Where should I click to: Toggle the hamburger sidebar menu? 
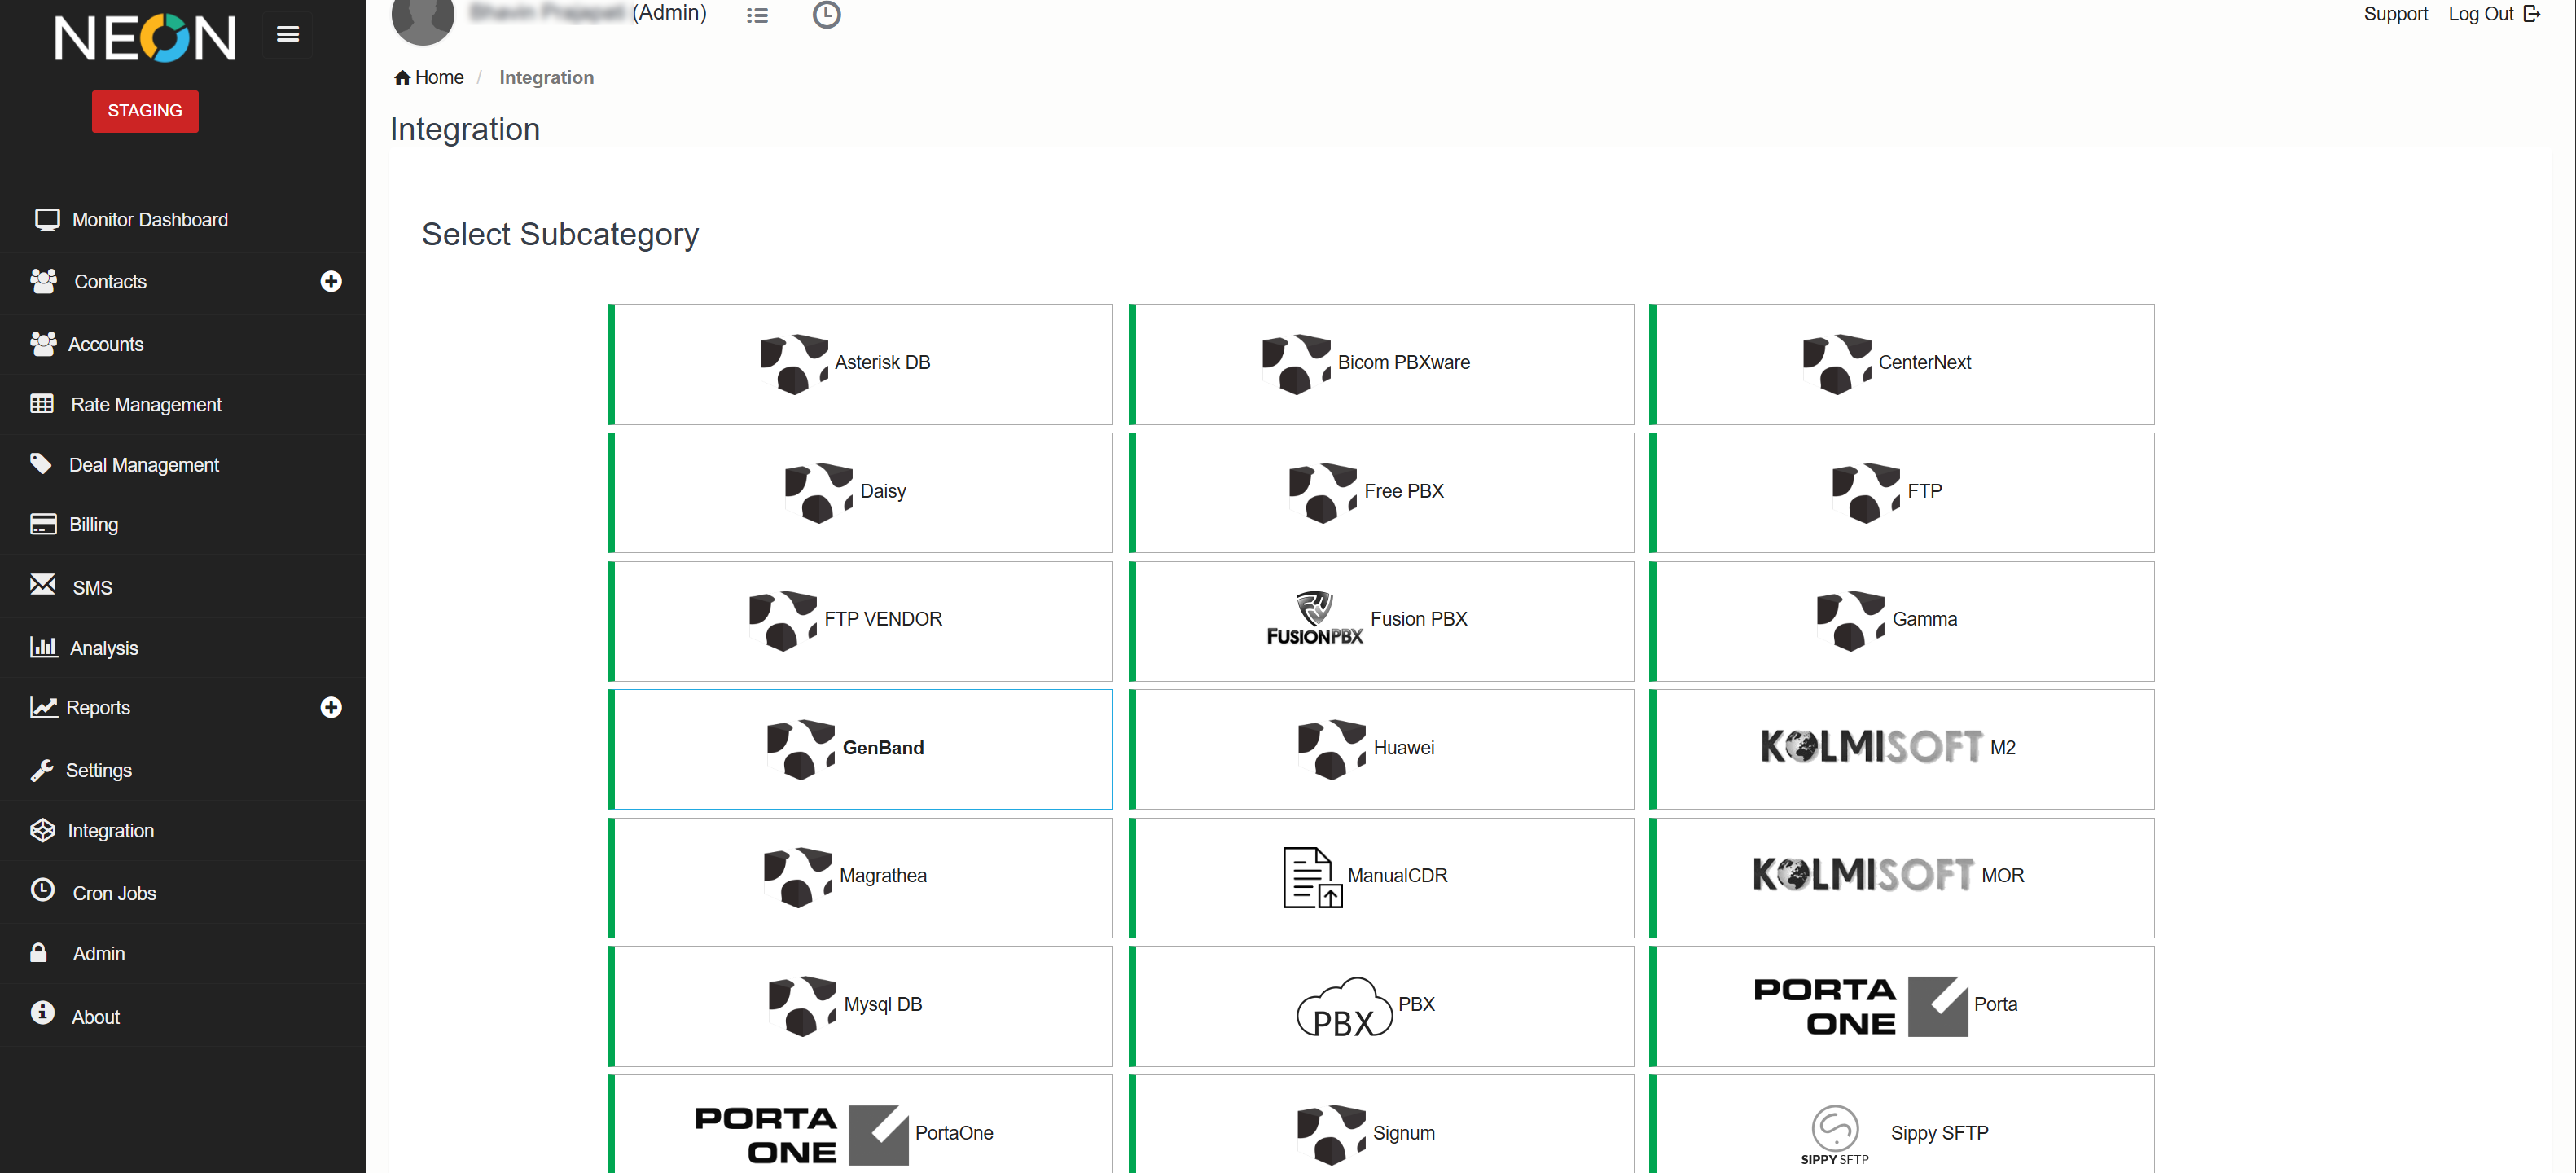(x=288, y=34)
